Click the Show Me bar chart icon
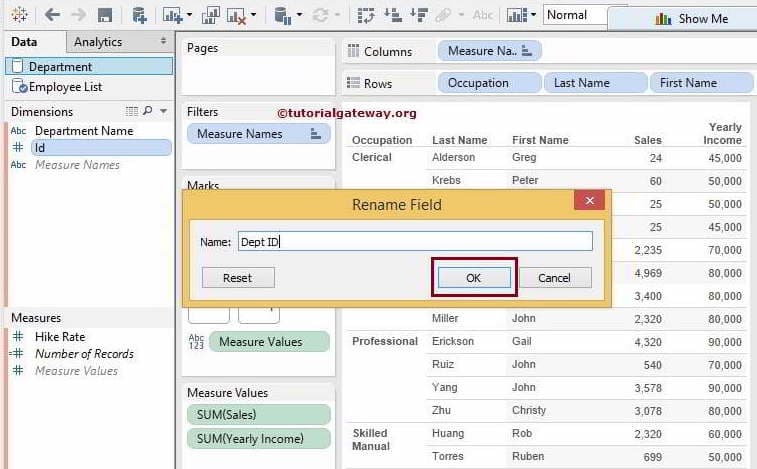The image size is (757, 469). pos(663,19)
